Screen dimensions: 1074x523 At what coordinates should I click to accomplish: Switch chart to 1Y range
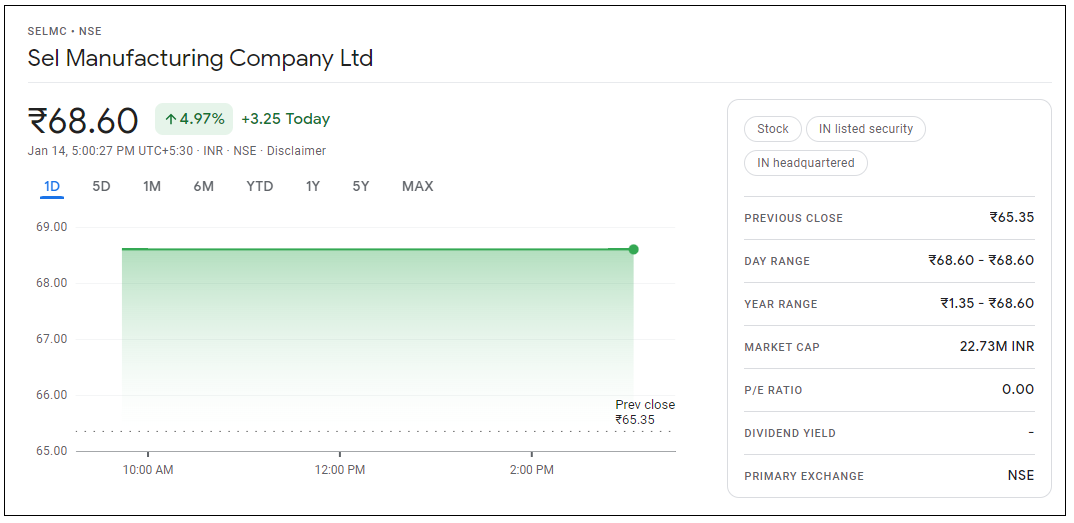point(313,186)
